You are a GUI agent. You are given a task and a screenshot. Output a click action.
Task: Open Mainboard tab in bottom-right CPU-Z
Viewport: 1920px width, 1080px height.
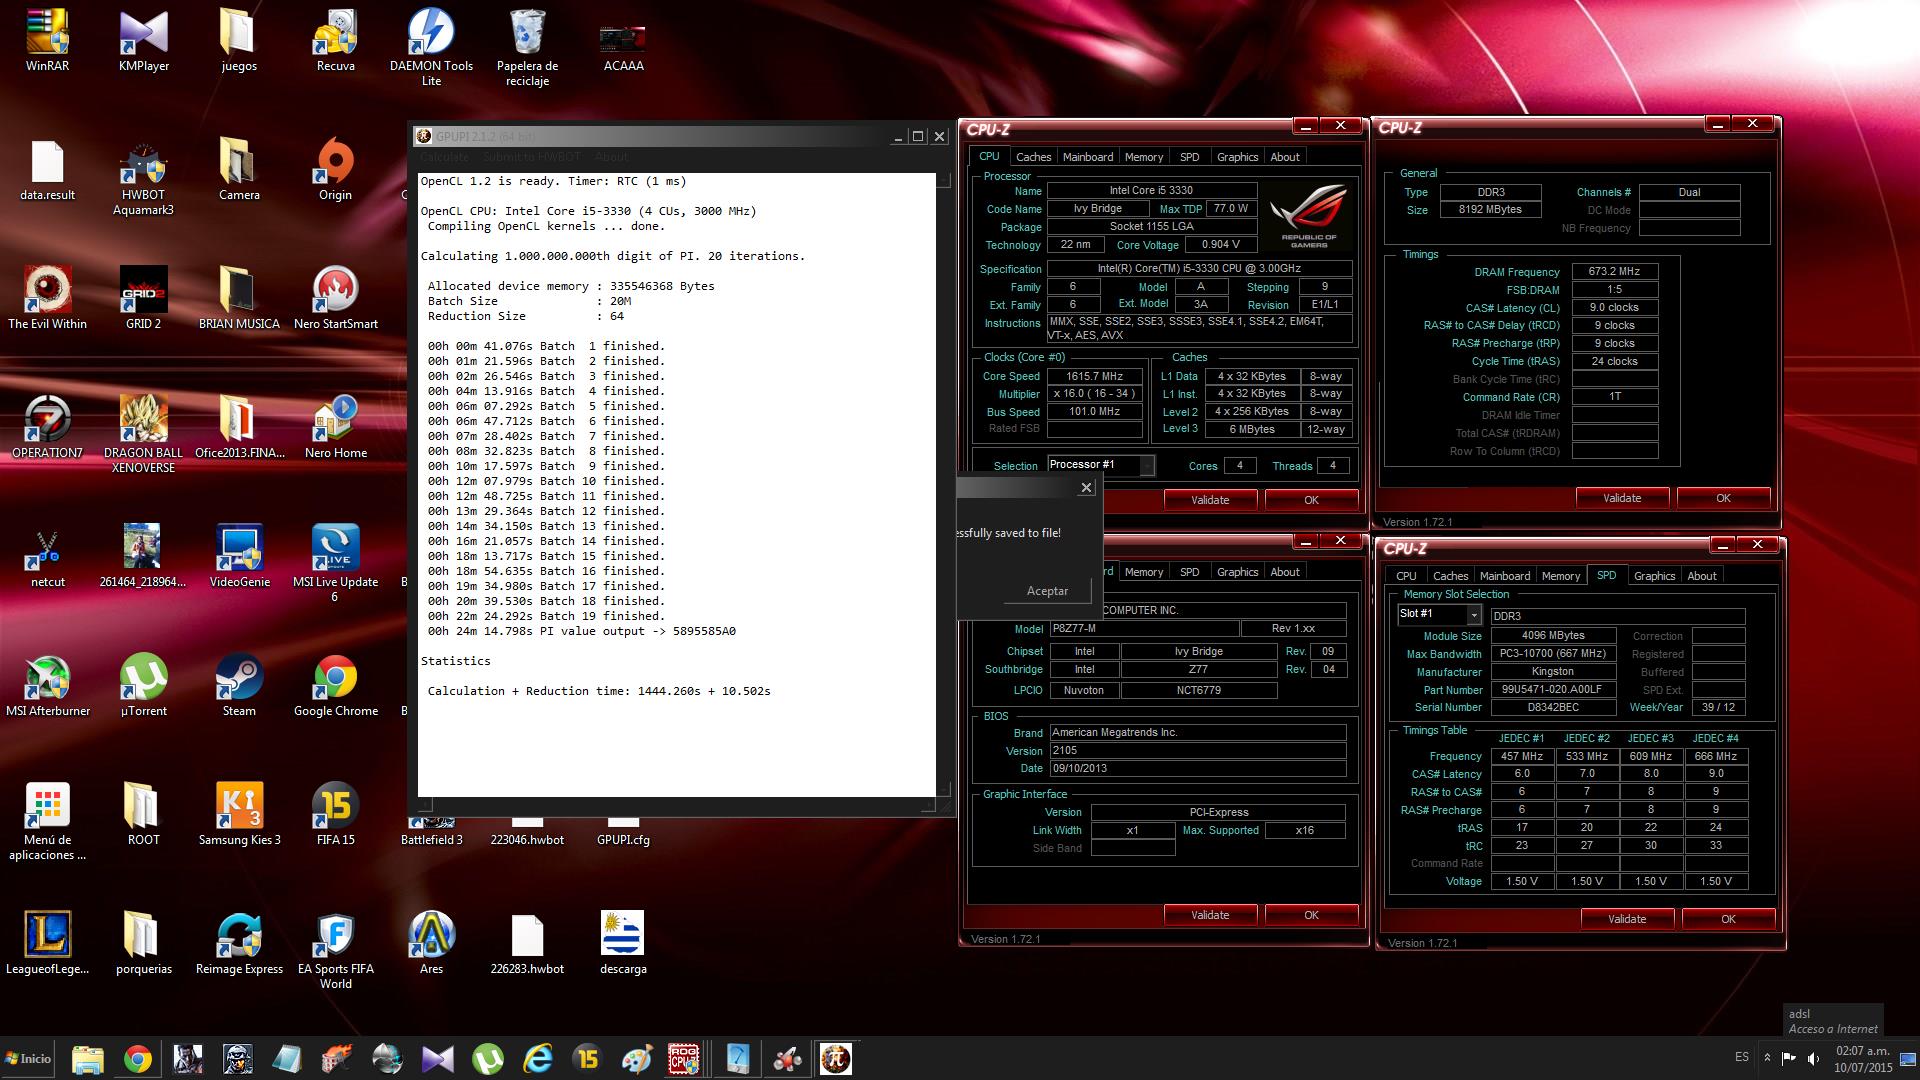[x=1505, y=576]
